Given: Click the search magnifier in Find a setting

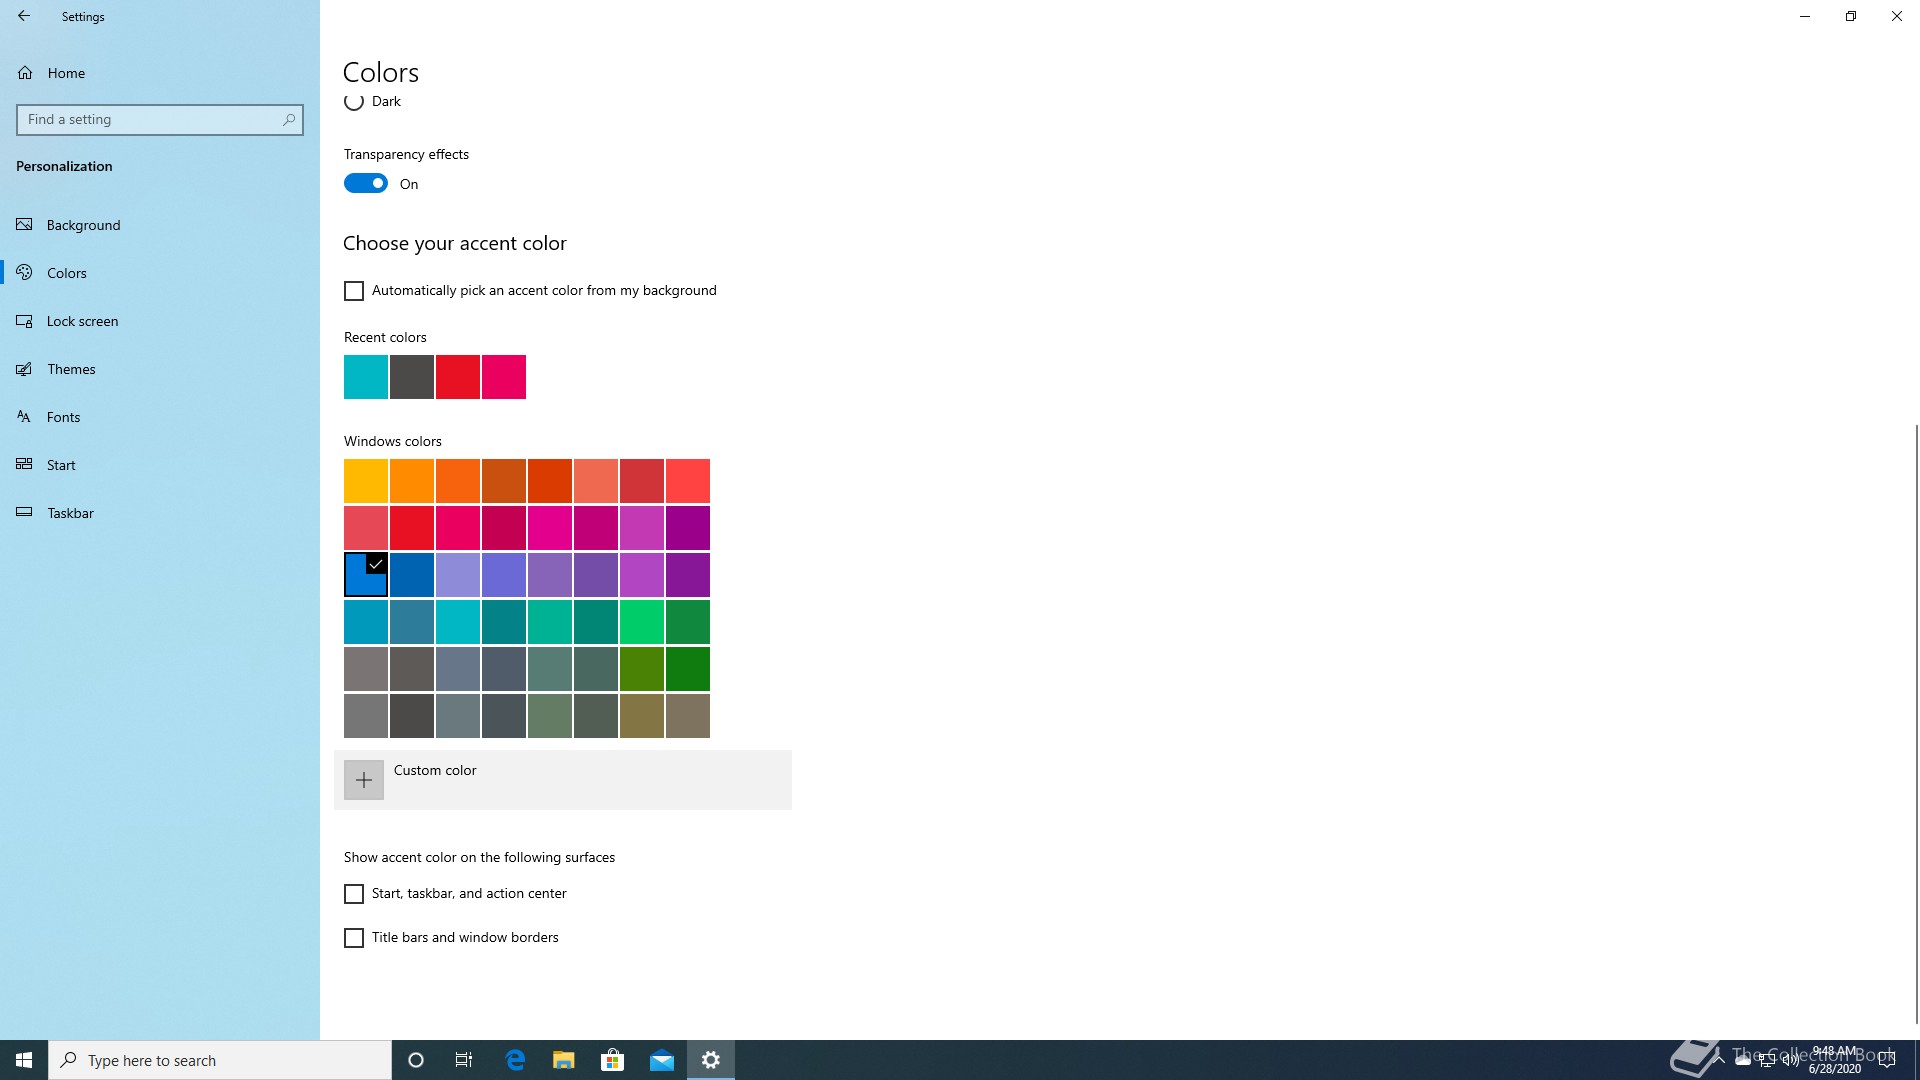Looking at the screenshot, I should [289, 120].
